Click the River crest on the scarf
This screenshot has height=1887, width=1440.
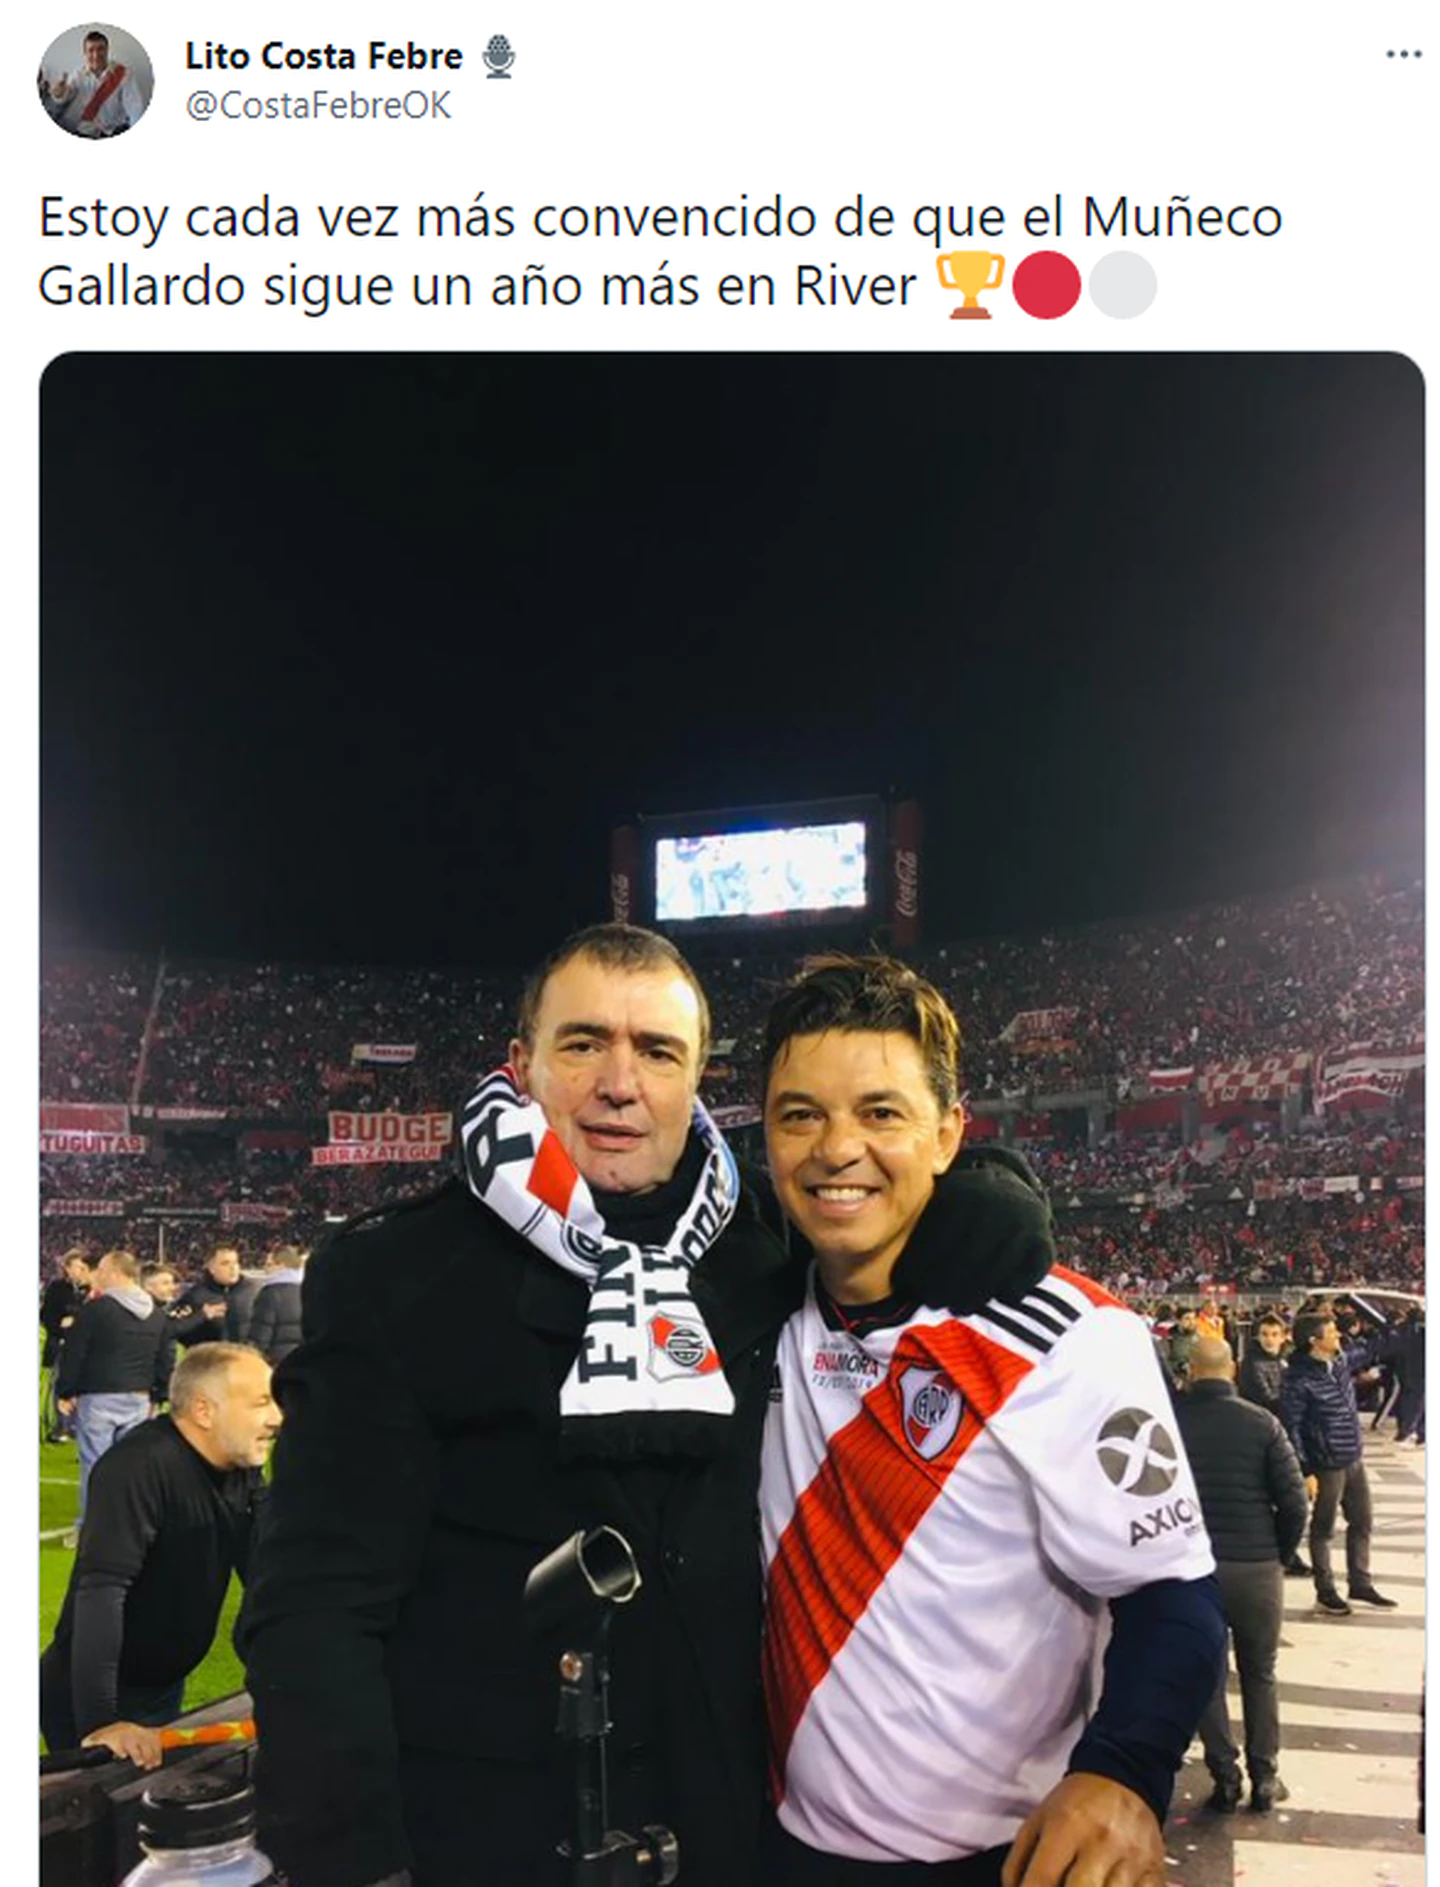(681, 1346)
